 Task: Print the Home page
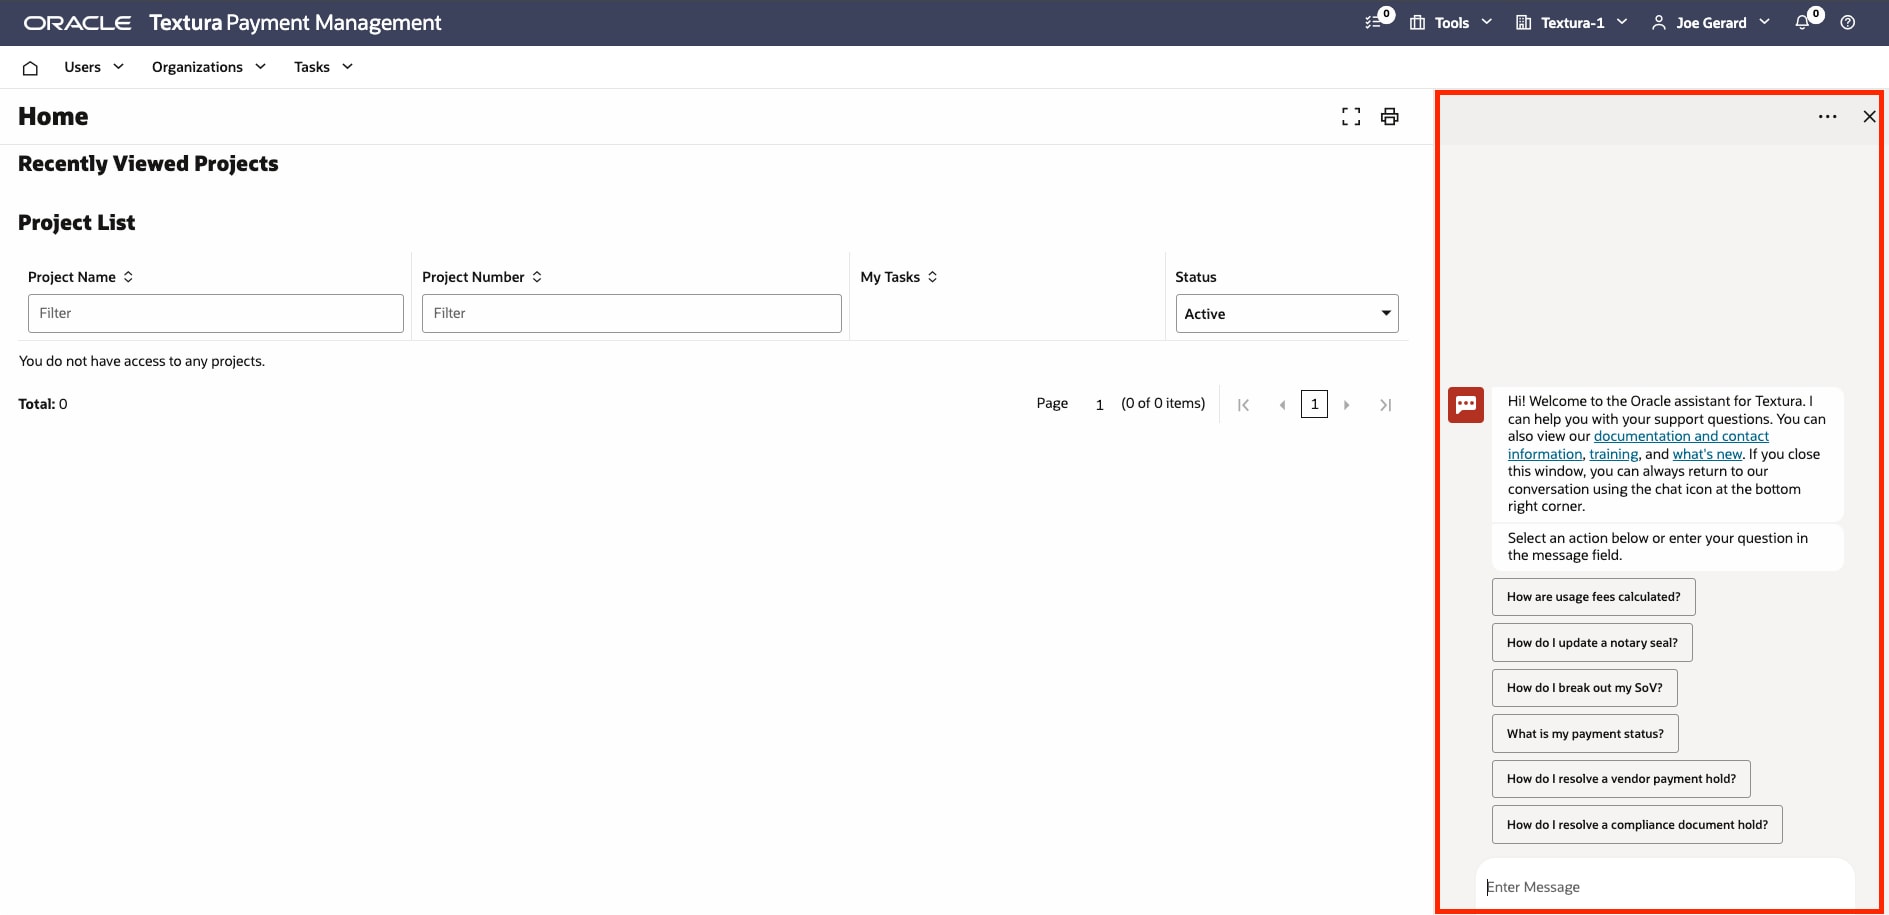coord(1389,117)
